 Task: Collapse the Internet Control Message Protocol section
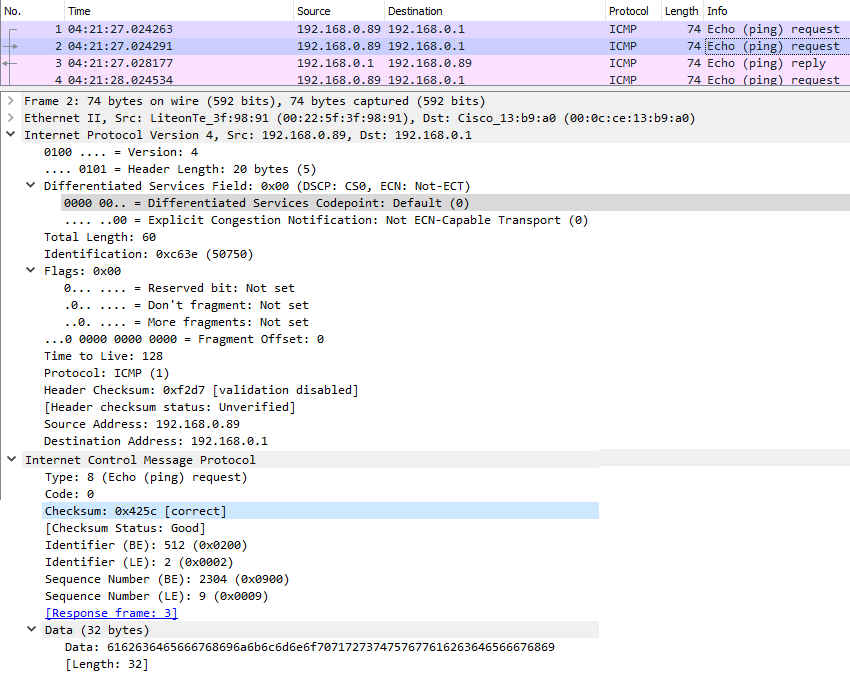click(x=11, y=460)
